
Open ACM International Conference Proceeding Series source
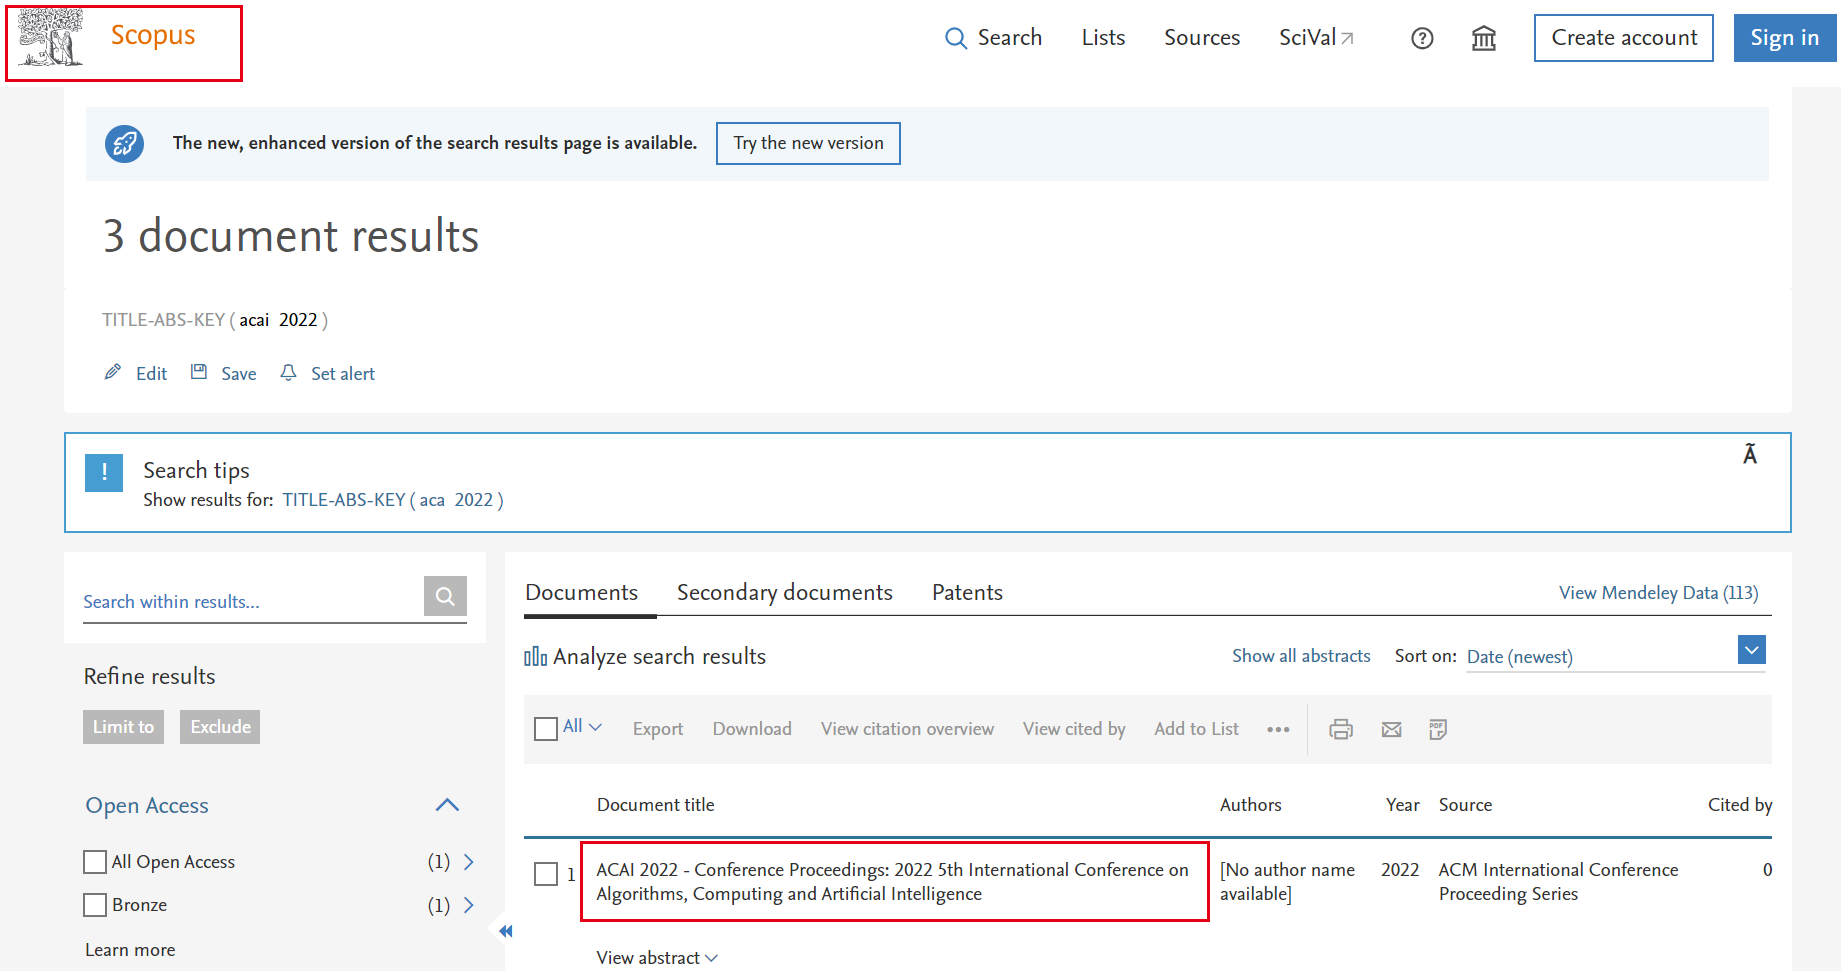point(1558,882)
